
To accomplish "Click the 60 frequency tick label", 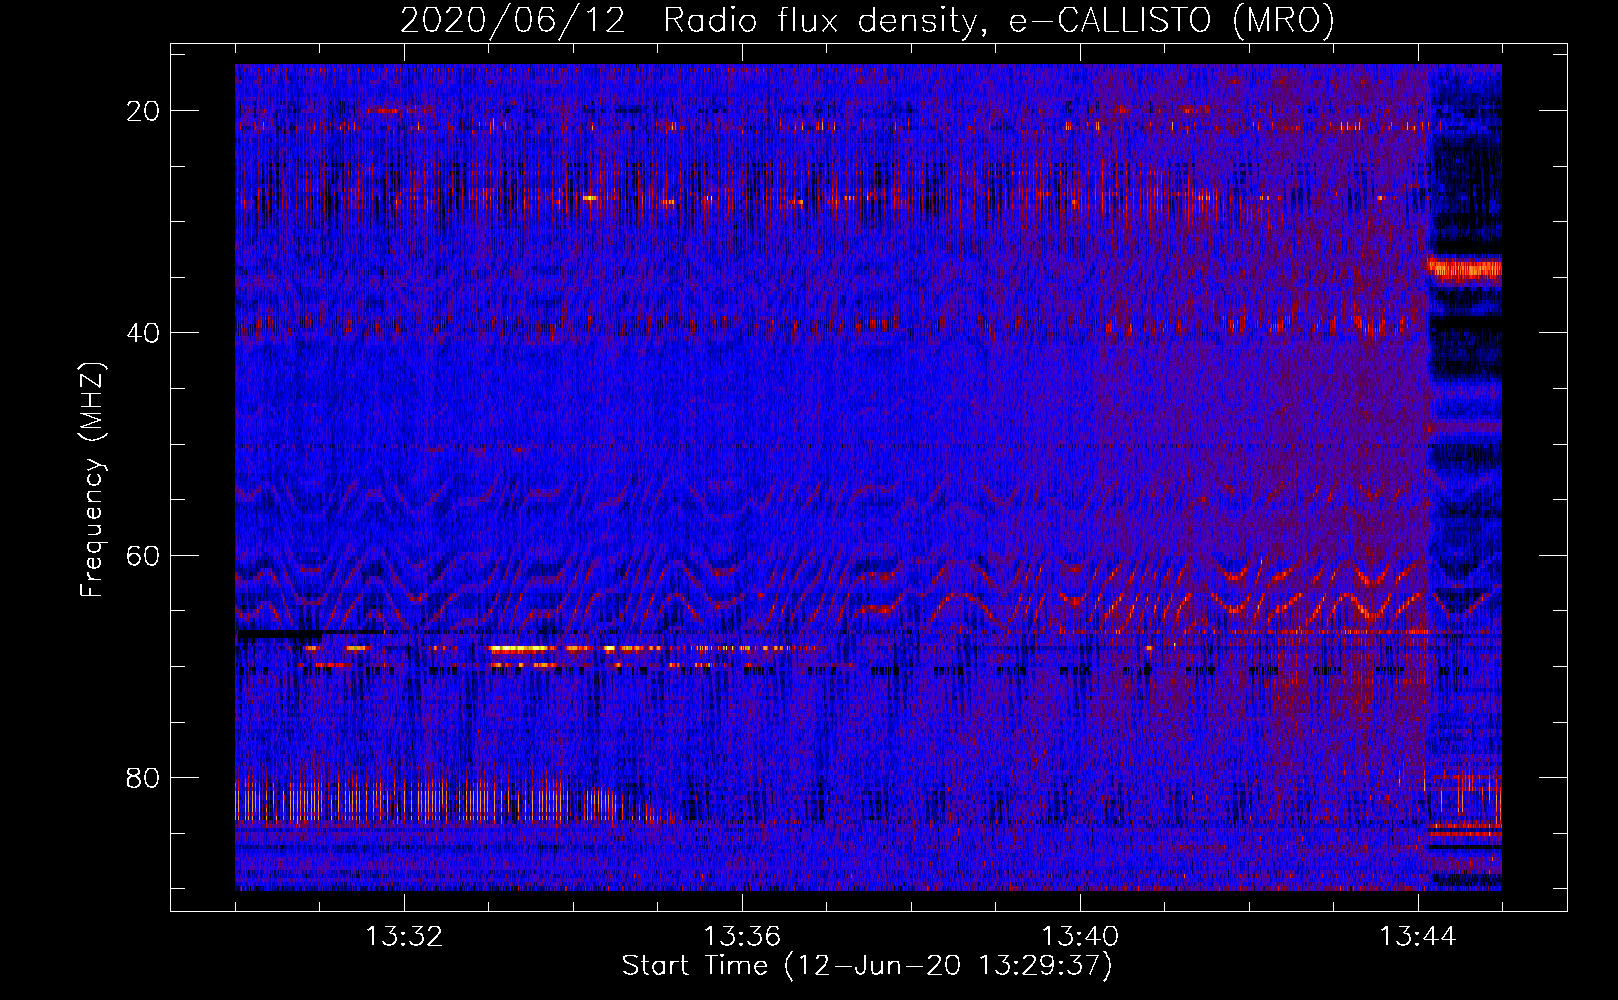I will [x=144, y=555].
